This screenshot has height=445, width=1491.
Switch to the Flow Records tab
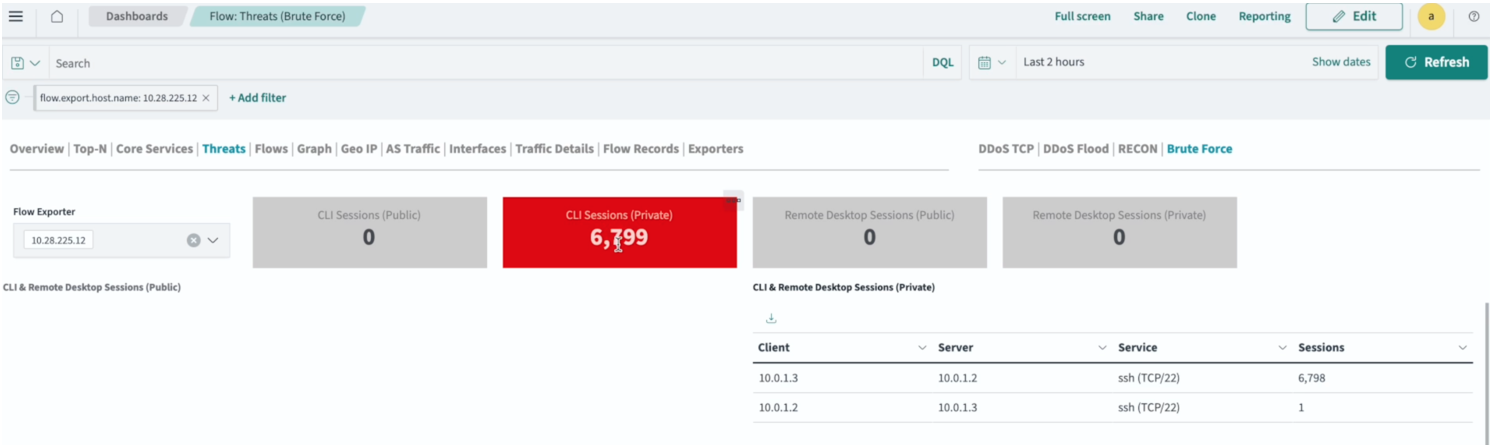640,149
